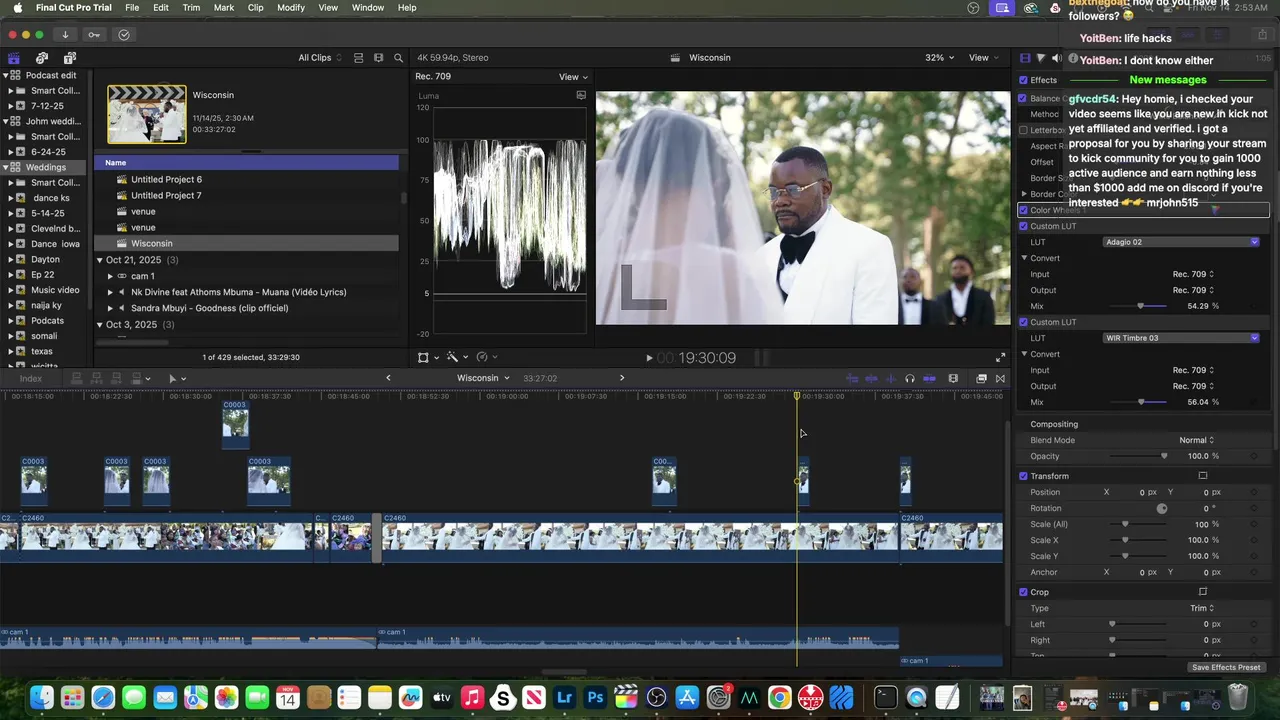
Task: Open the All Clips filter dropdown
Action: pos(320,58)
